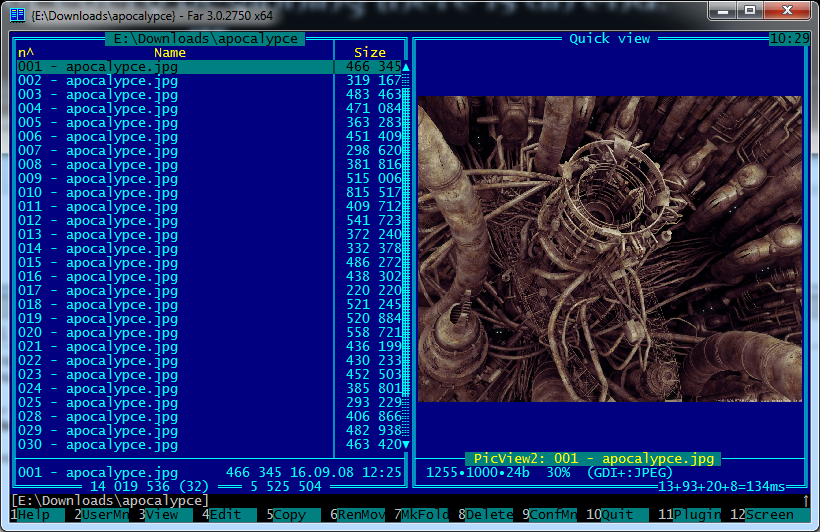The image size is (820, 532).
Task: Click the Size column header
Action: pyautogui.click(x=369, y=52)
